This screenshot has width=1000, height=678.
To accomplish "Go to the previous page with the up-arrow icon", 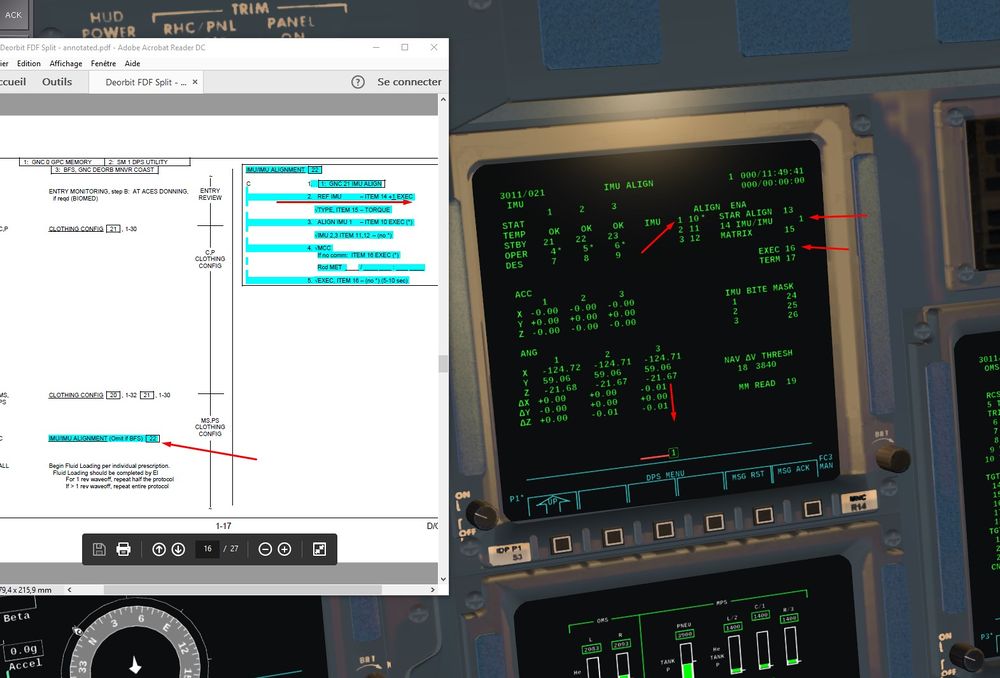I will coord(159,549).
